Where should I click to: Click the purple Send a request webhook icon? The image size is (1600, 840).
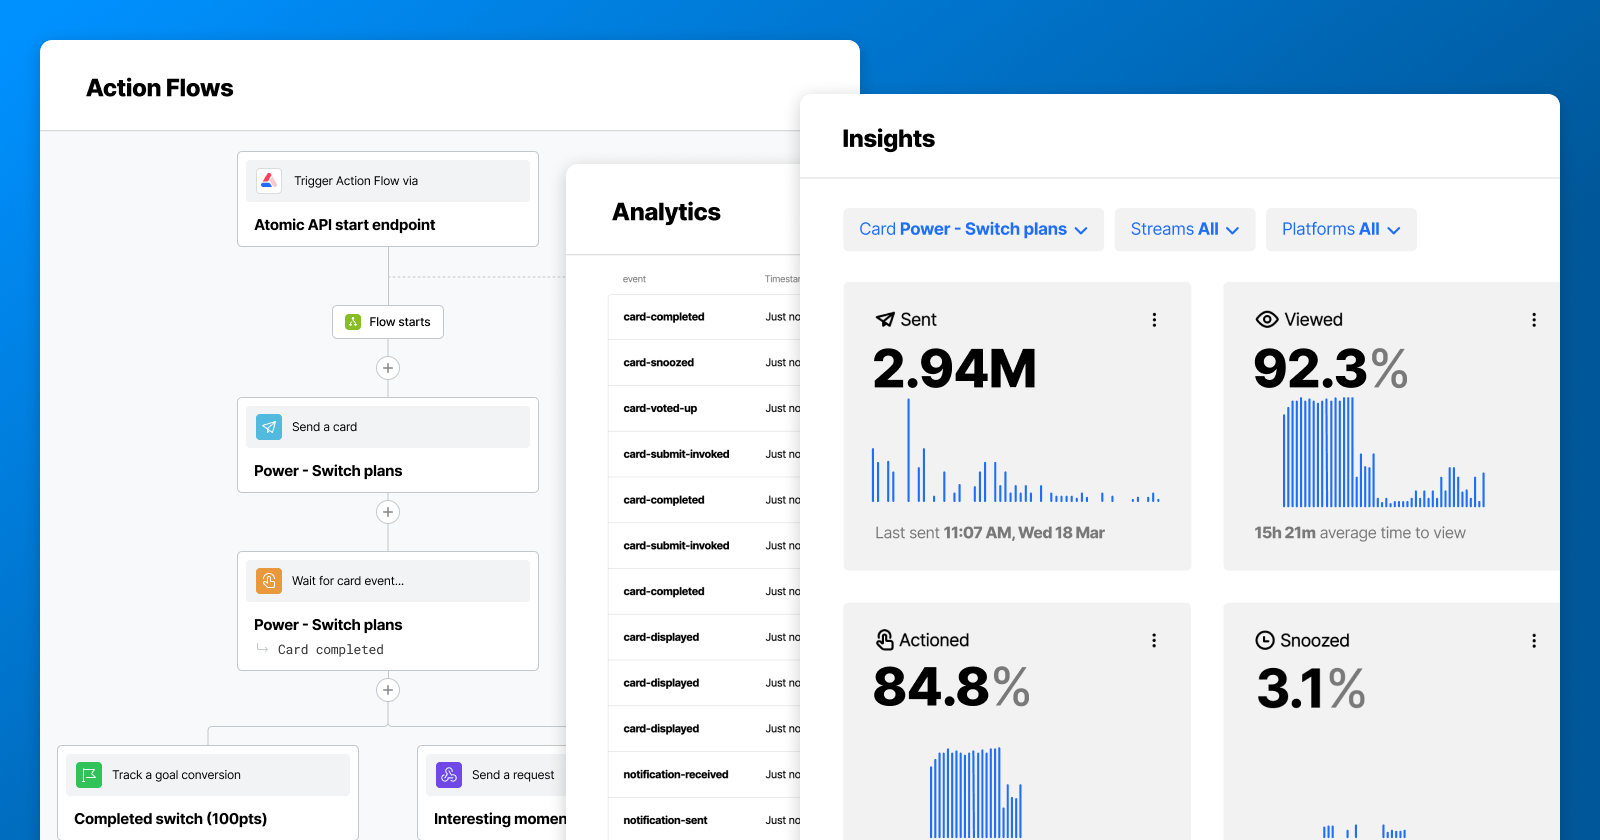click(449, 775)
